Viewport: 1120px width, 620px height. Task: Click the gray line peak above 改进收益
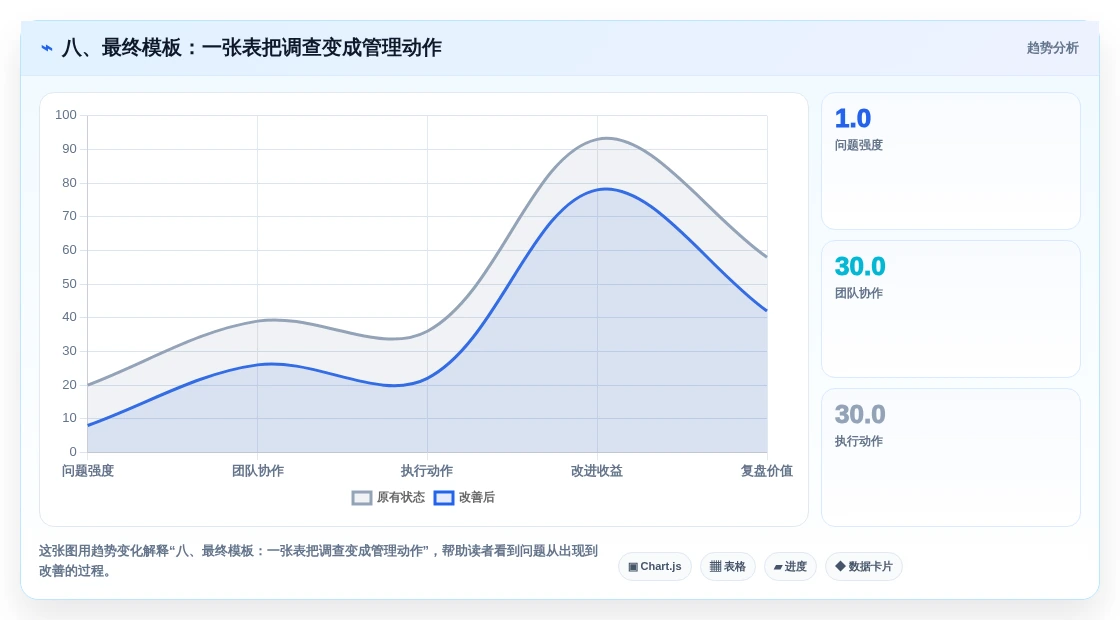click(606, 138)
